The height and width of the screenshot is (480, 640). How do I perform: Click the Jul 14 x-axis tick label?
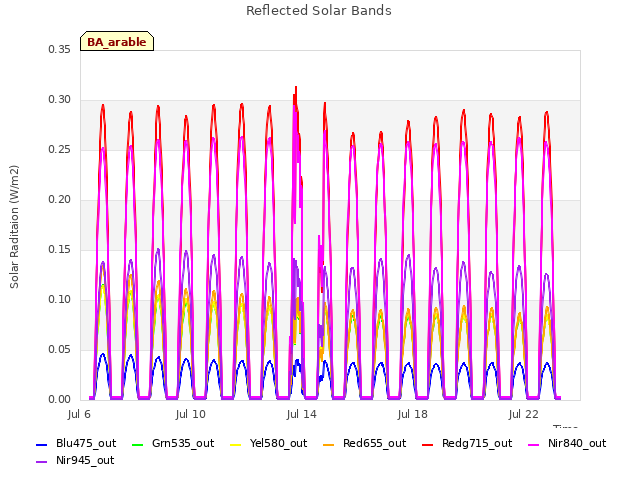tap(302, 414)
